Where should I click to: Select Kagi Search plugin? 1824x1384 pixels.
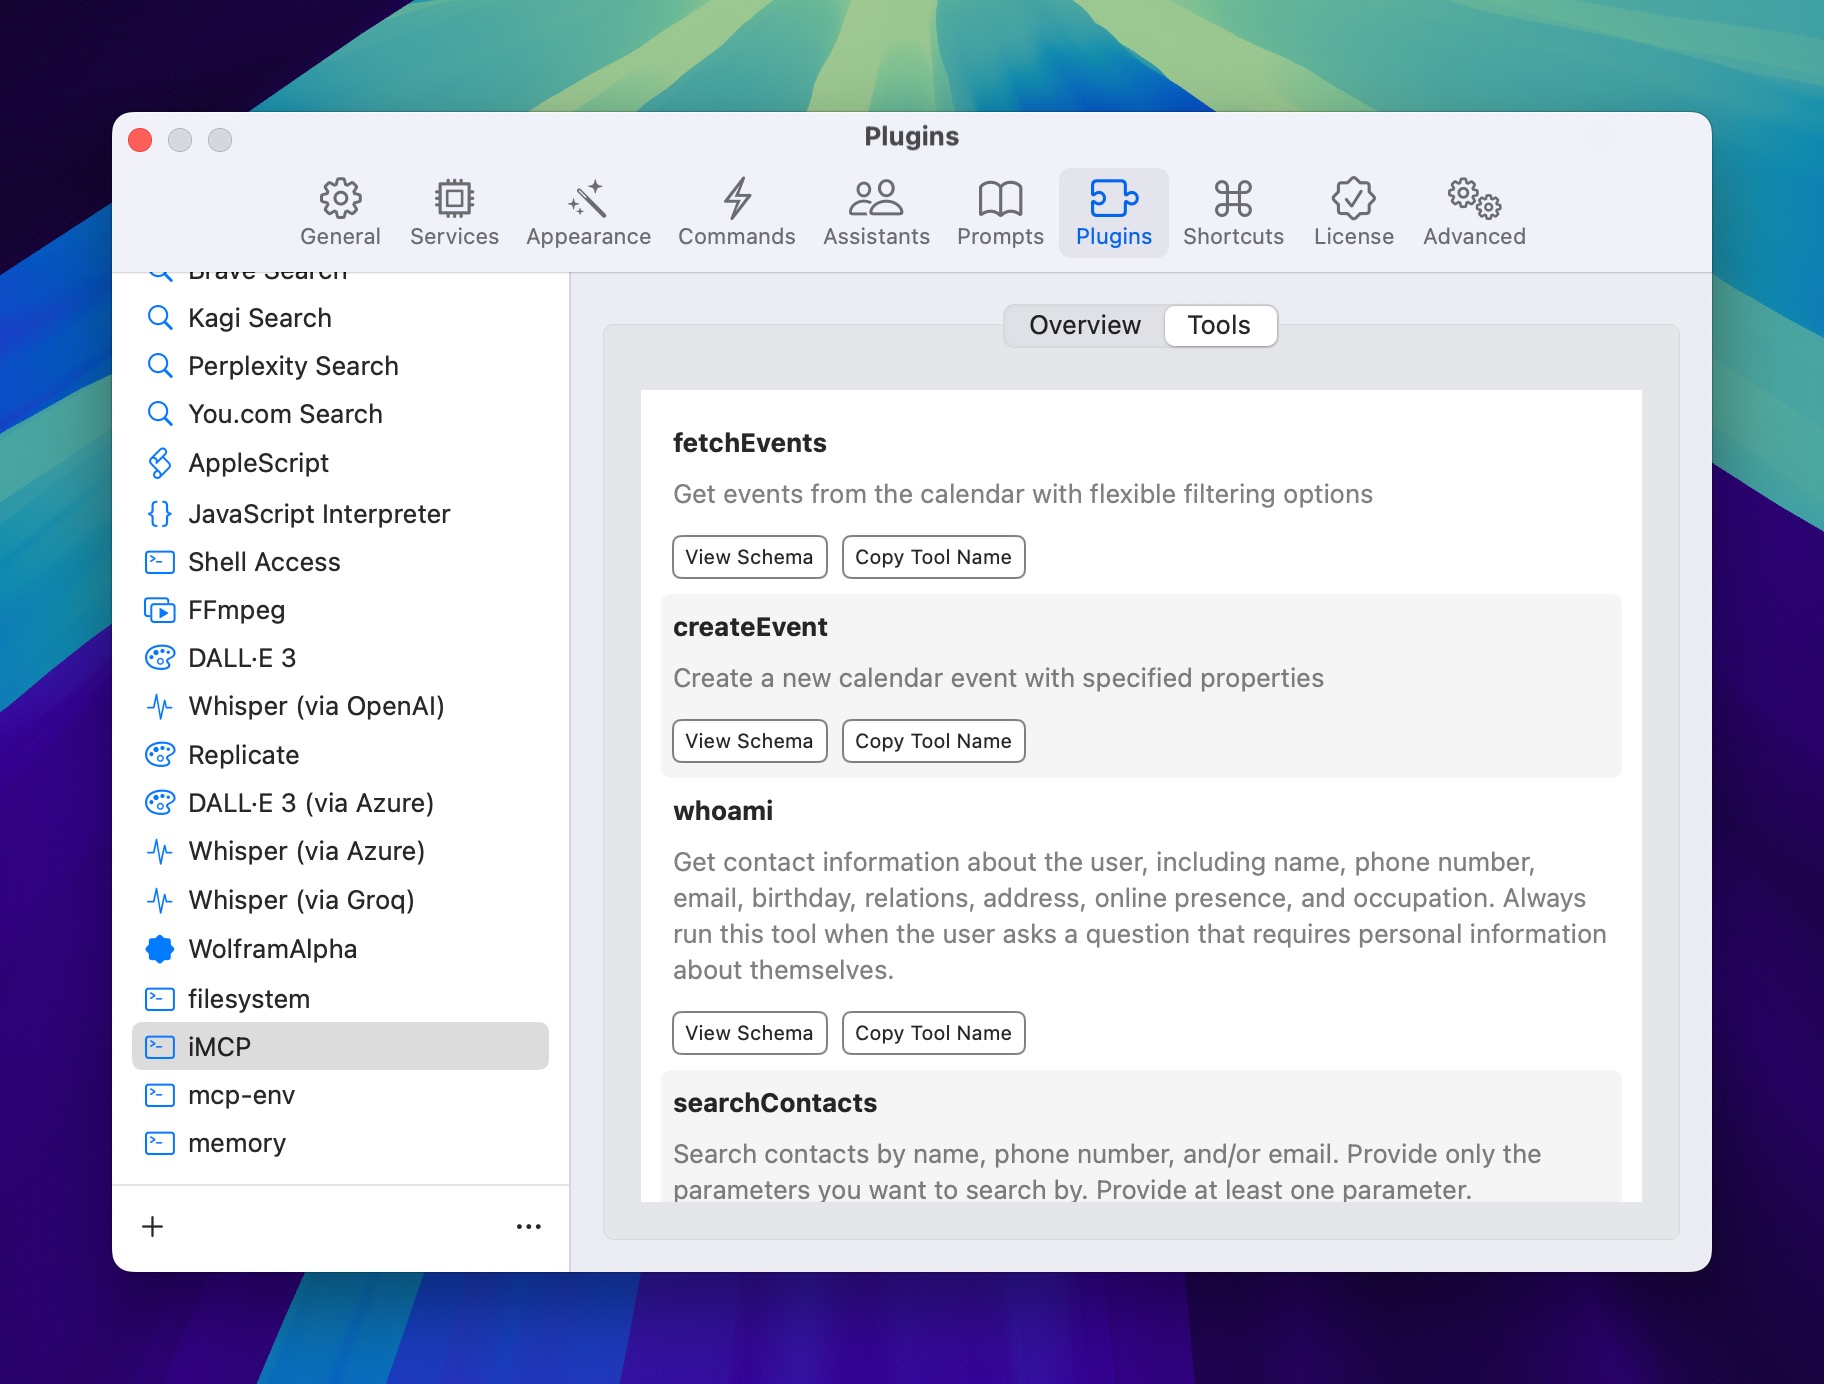[340, 318]
